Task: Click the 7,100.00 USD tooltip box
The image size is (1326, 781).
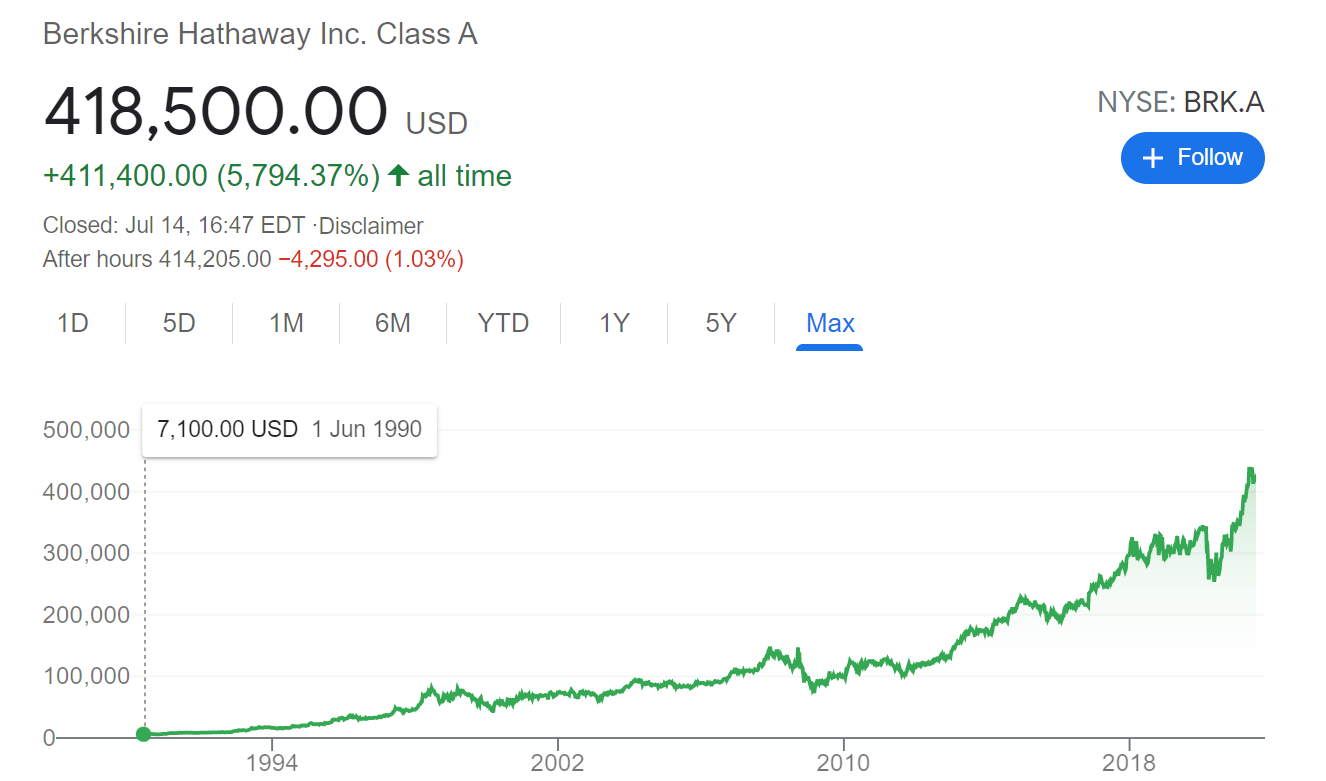Action: click(x=288, y=429)
